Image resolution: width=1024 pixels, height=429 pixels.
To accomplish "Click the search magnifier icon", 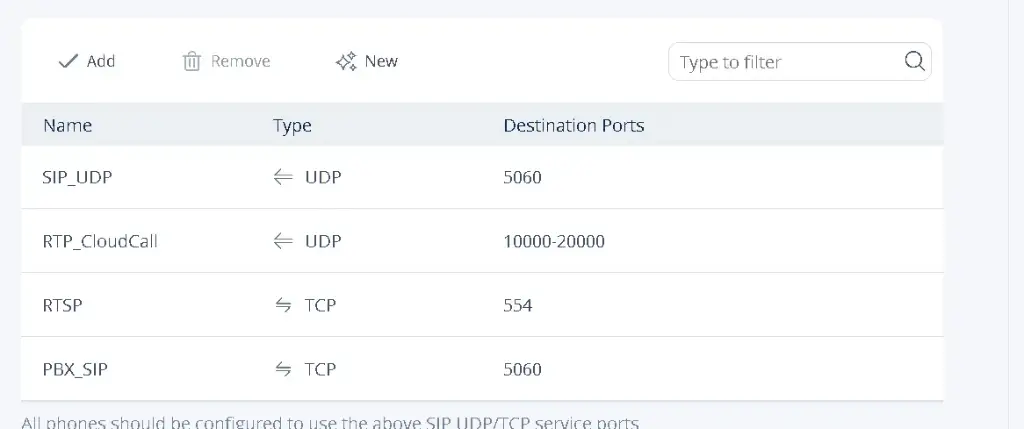I will [x=914, y=61].
